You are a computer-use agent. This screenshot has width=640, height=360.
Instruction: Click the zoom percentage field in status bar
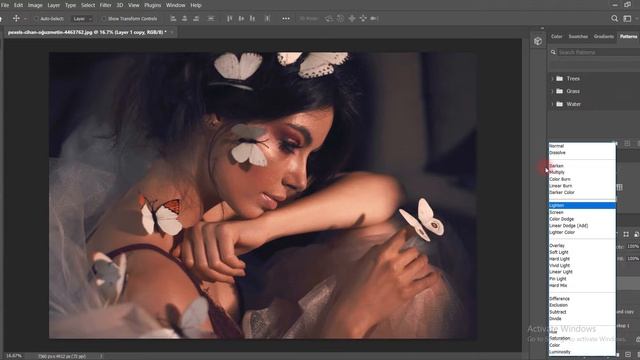pos(14,356)
